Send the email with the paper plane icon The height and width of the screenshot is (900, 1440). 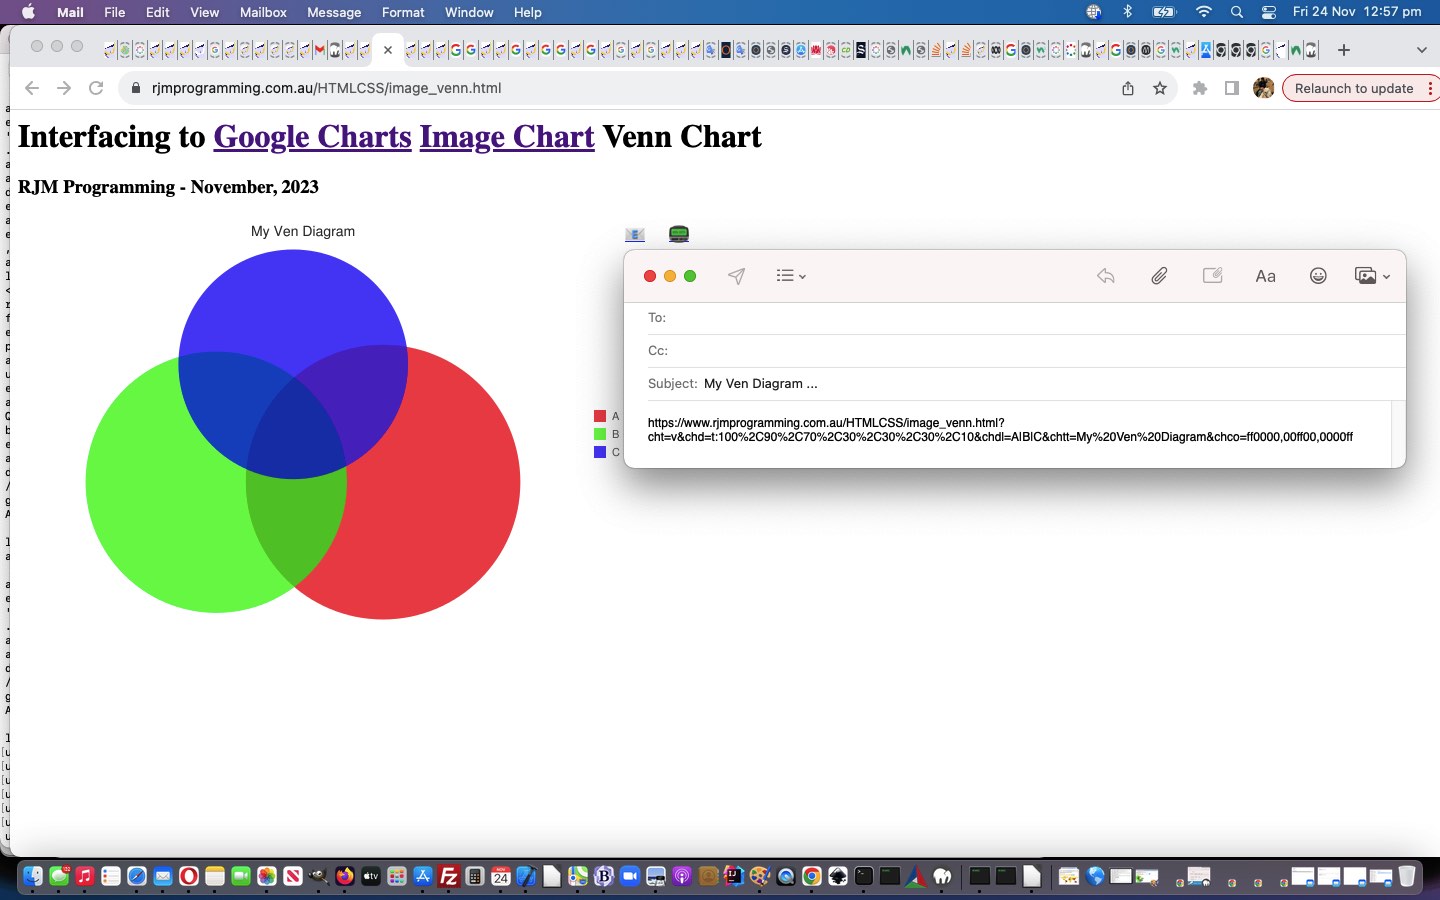click(x=736, y=276)
